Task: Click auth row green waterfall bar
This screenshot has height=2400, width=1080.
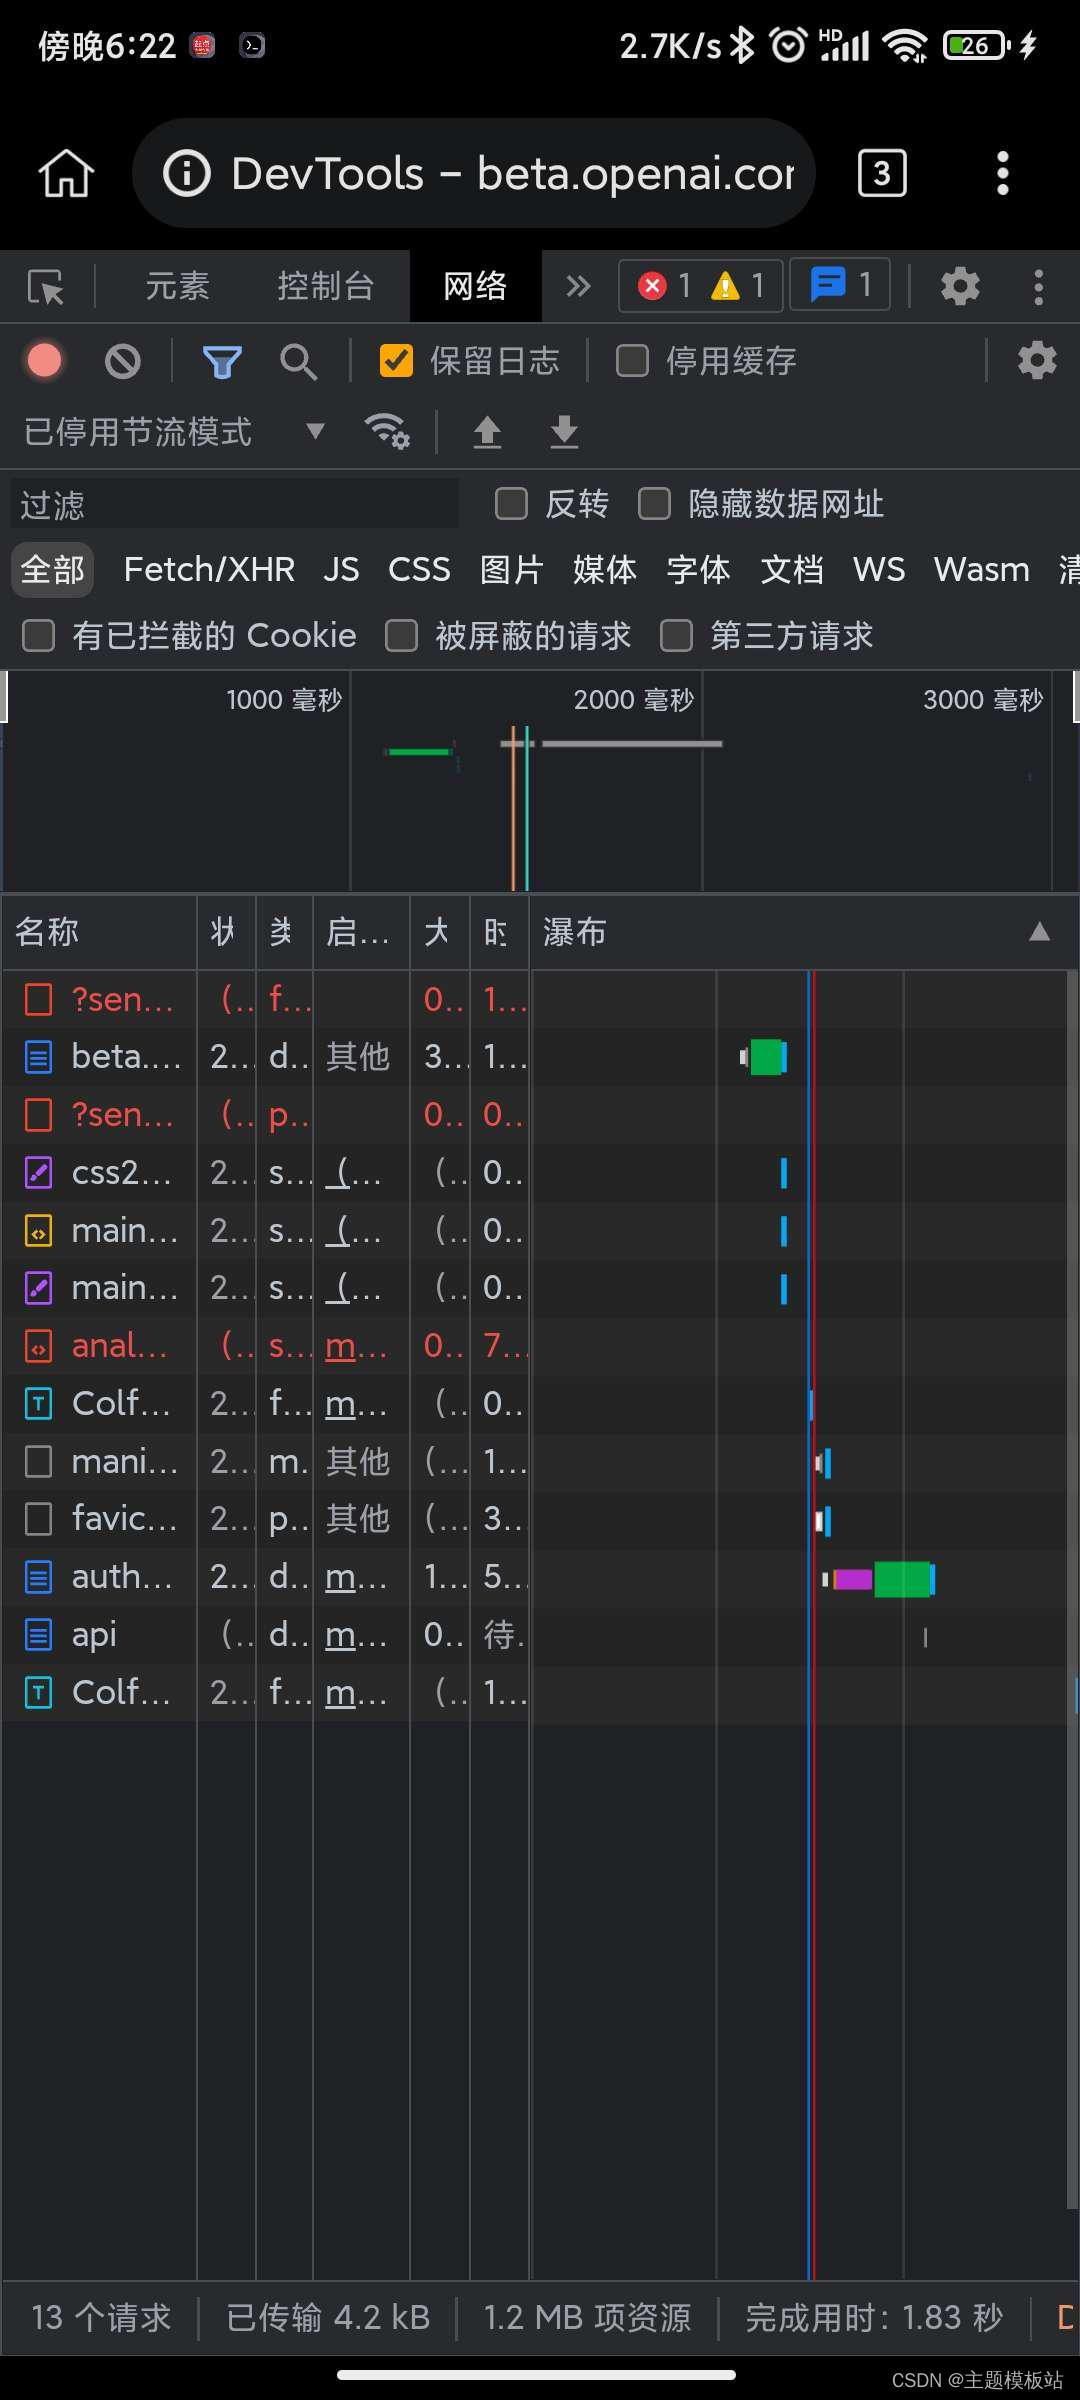Action: [x=902, y=1579]
